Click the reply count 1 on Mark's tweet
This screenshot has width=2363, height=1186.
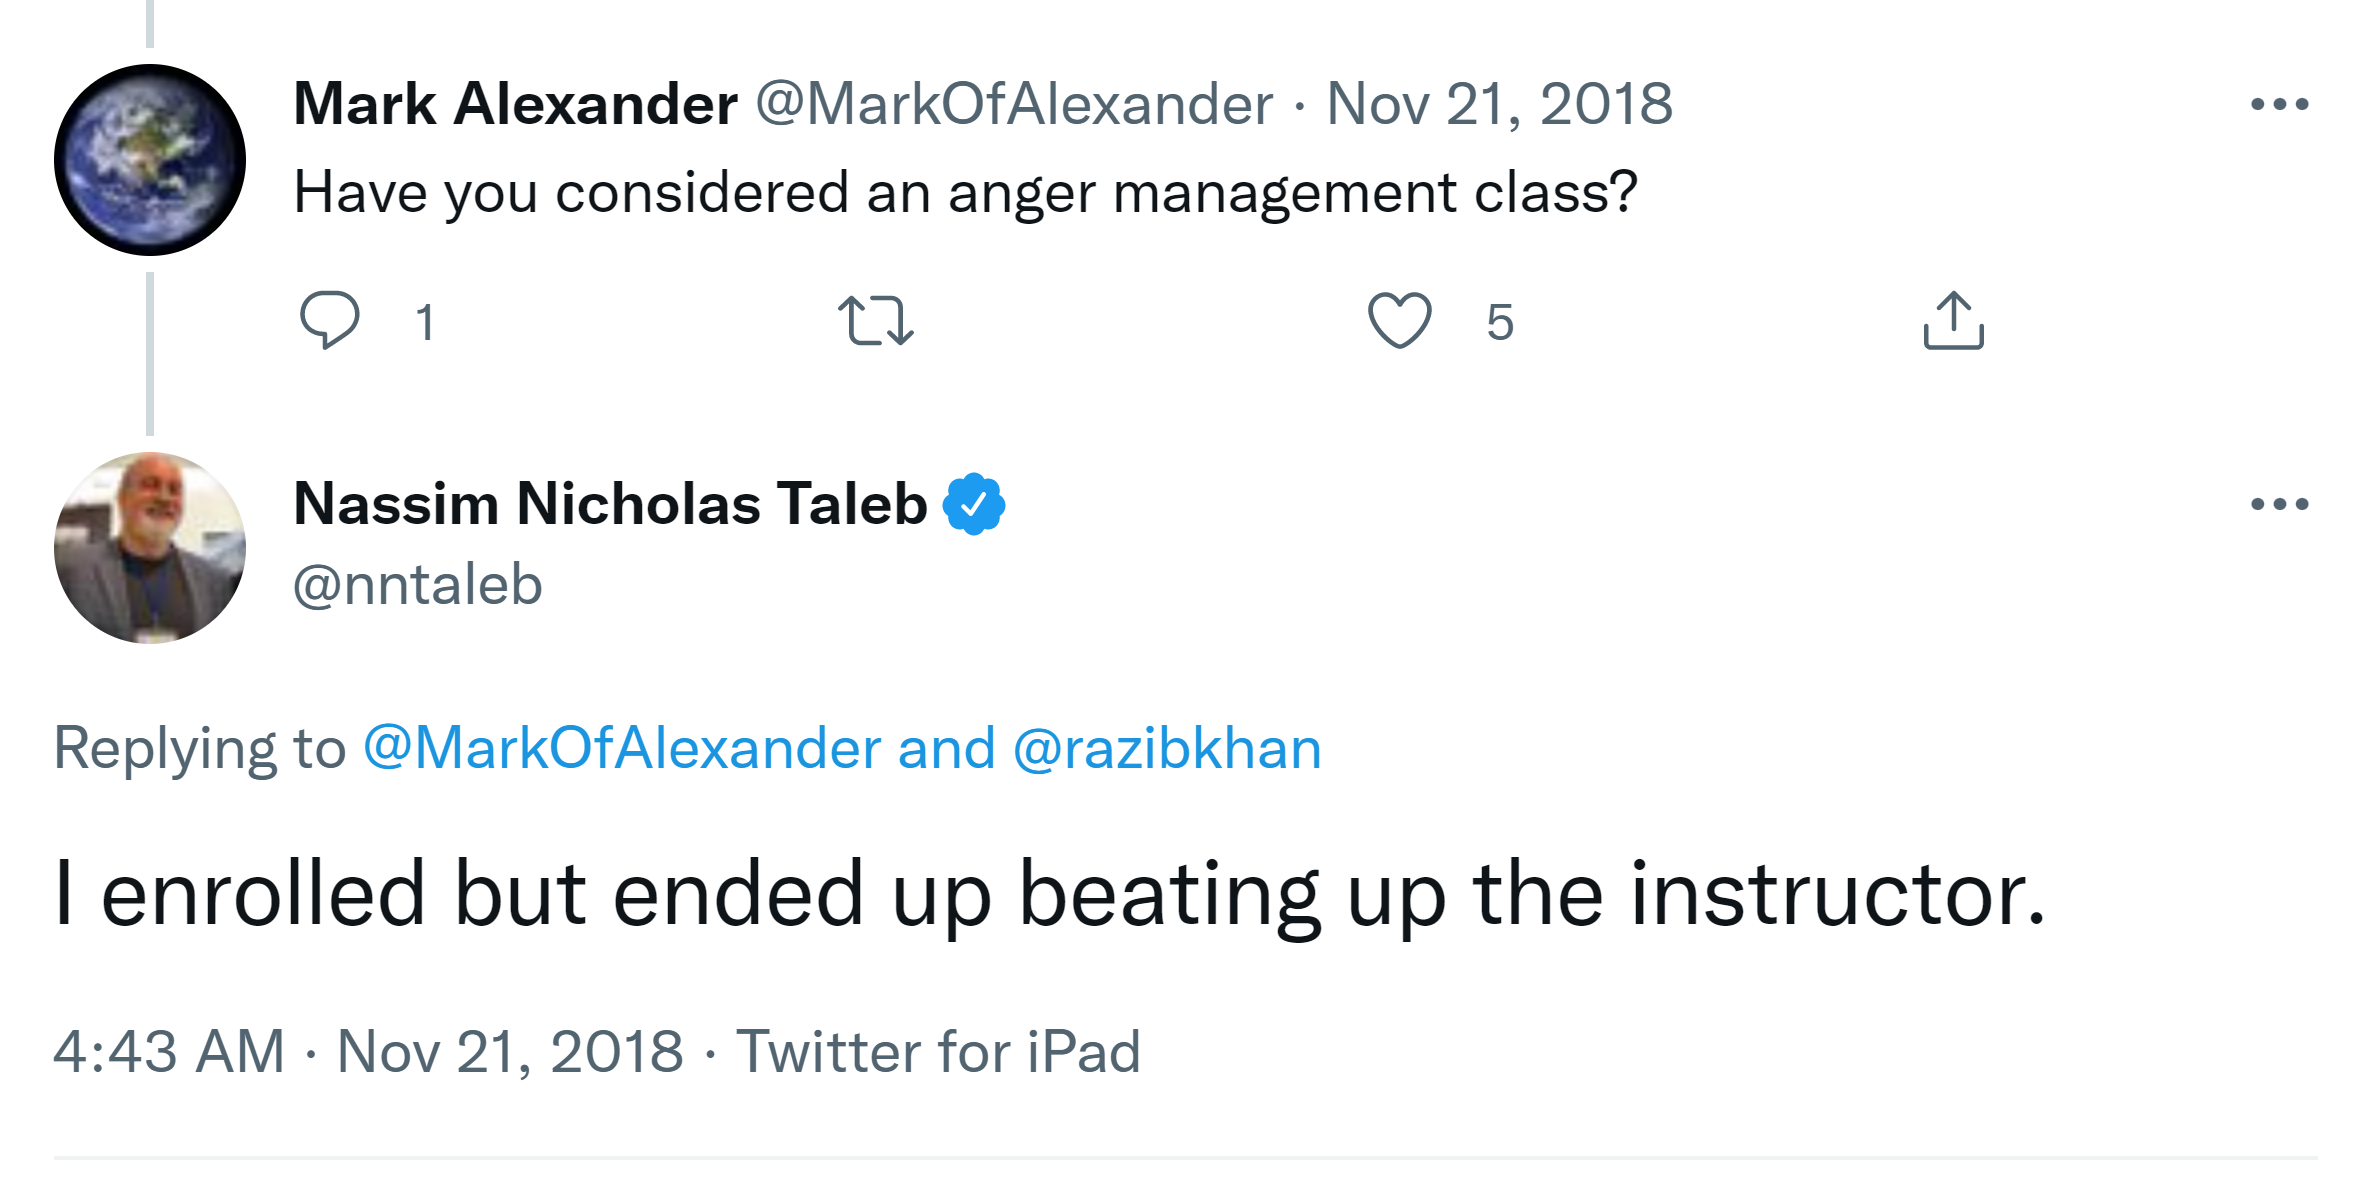point(425,323)
